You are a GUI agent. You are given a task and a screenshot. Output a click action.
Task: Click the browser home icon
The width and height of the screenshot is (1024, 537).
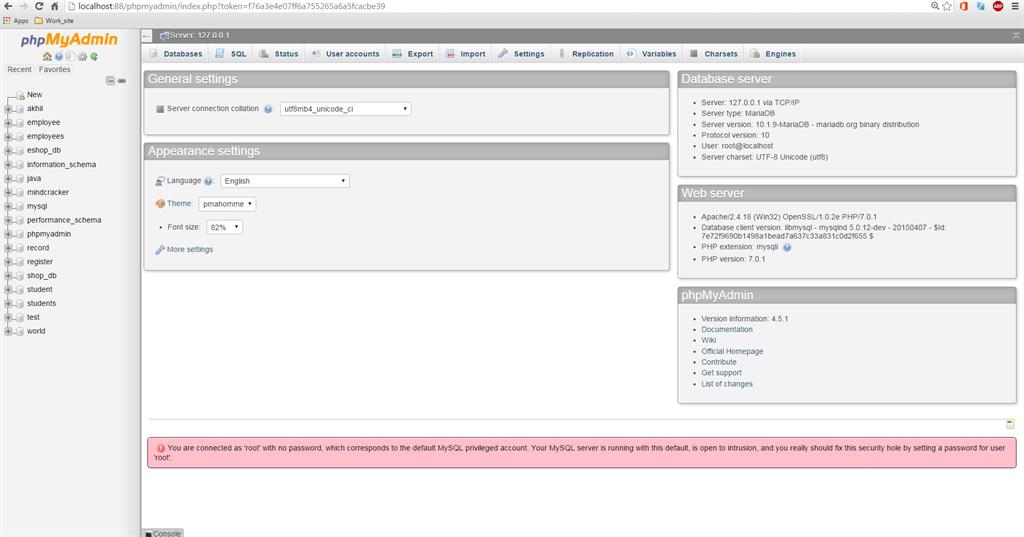(x=55, y=6)
